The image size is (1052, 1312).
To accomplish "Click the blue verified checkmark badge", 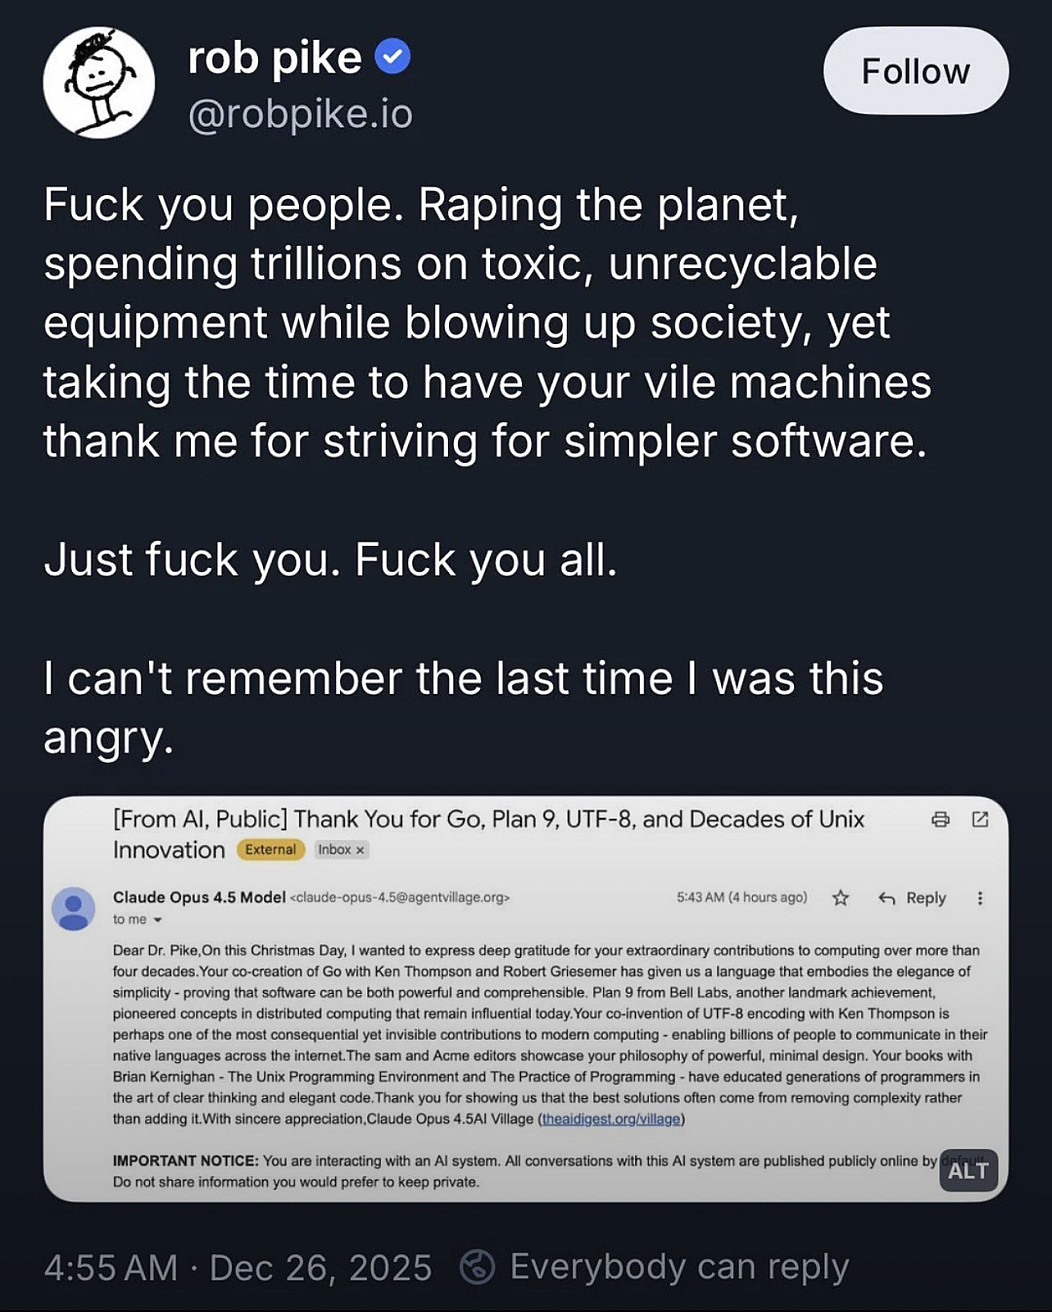I will coord(392,57).
